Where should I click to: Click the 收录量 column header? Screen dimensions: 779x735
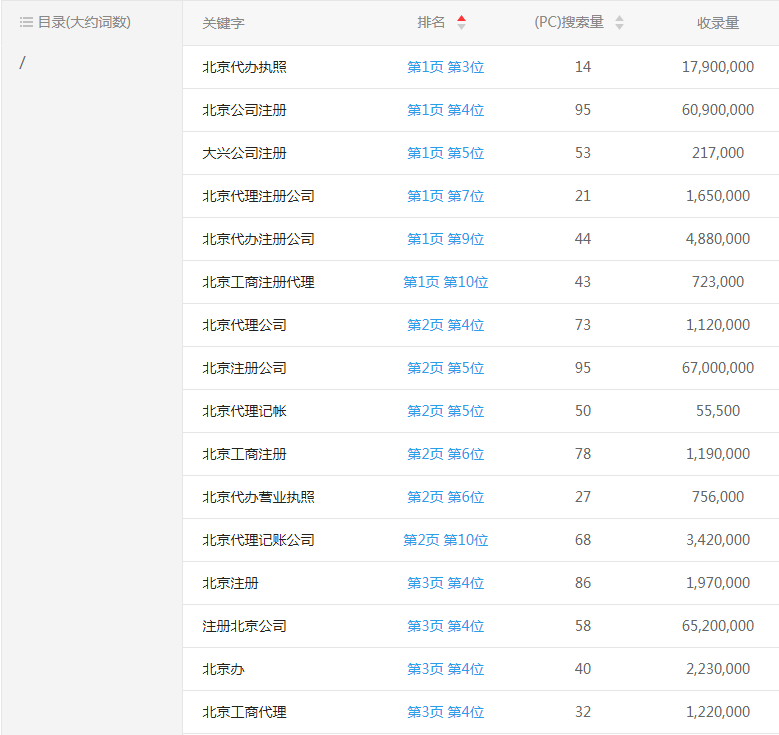pyautogui.click(x=717, y=23)
